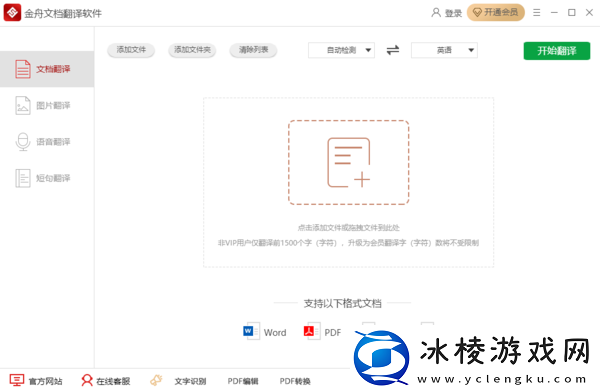Click the green 开始翻译 button
The width and height of the screenshot is (600, 391).
click(557, 51)
